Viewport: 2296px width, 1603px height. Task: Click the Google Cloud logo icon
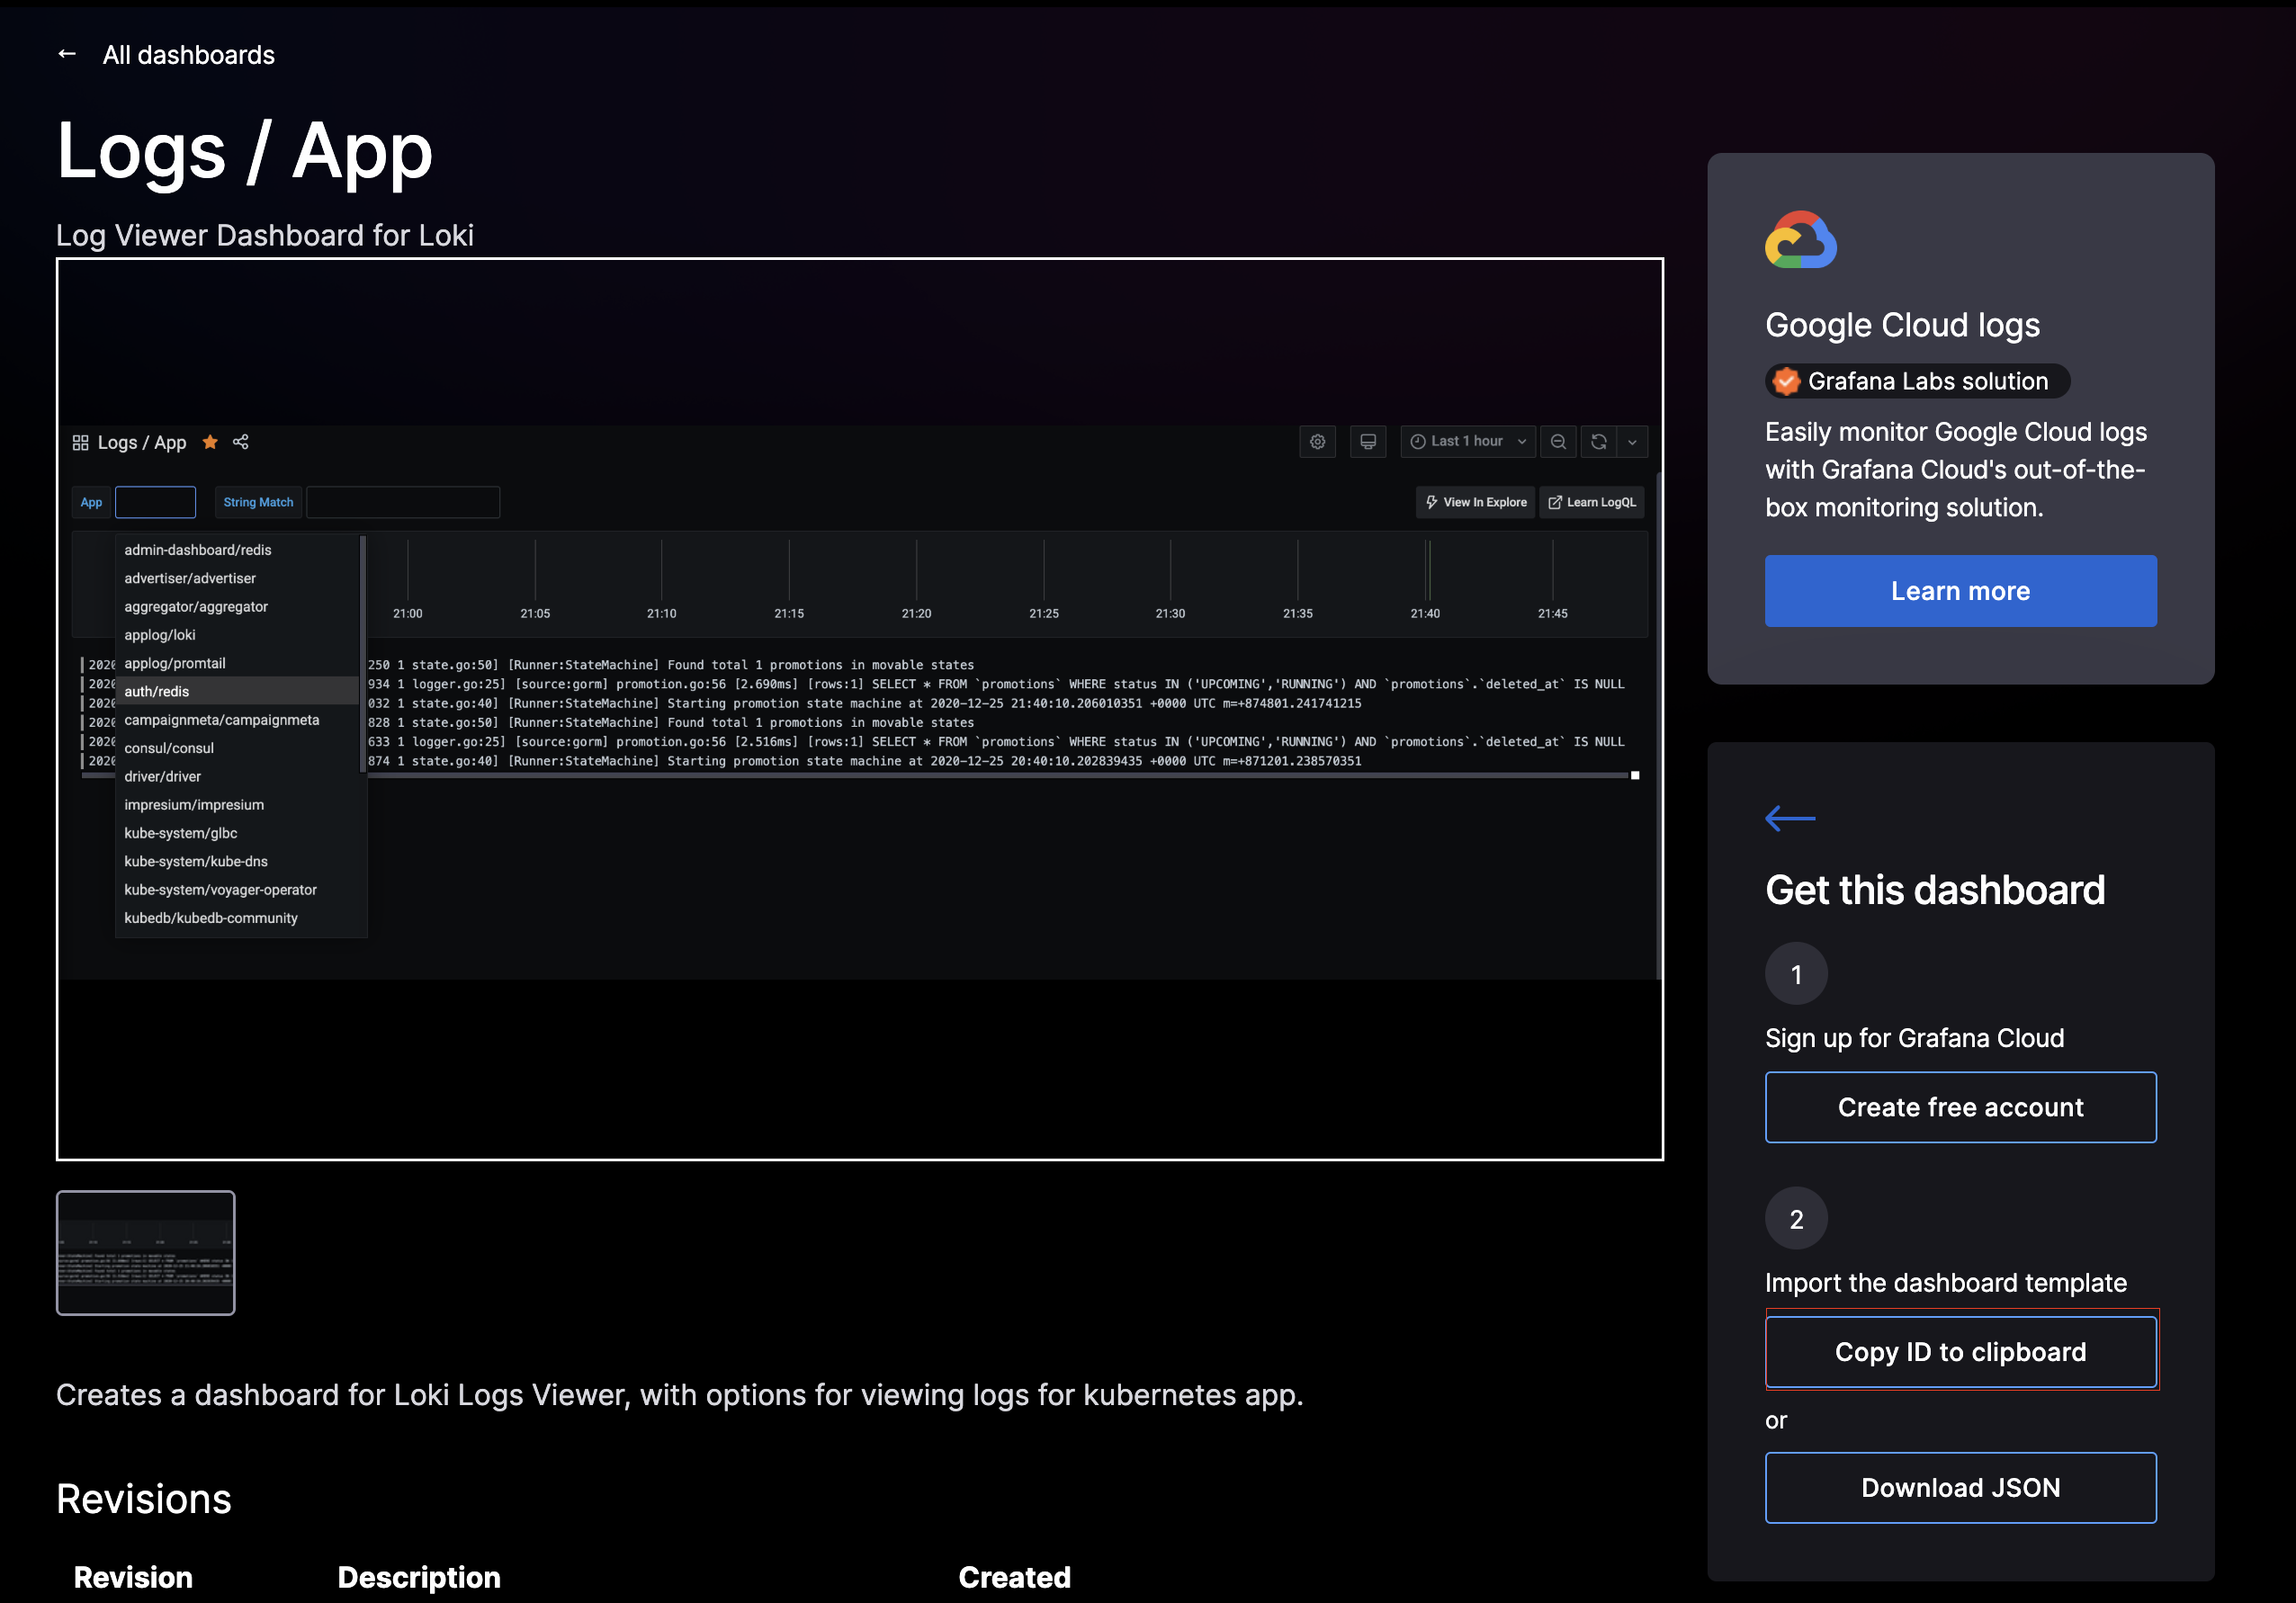point(1800,240)
